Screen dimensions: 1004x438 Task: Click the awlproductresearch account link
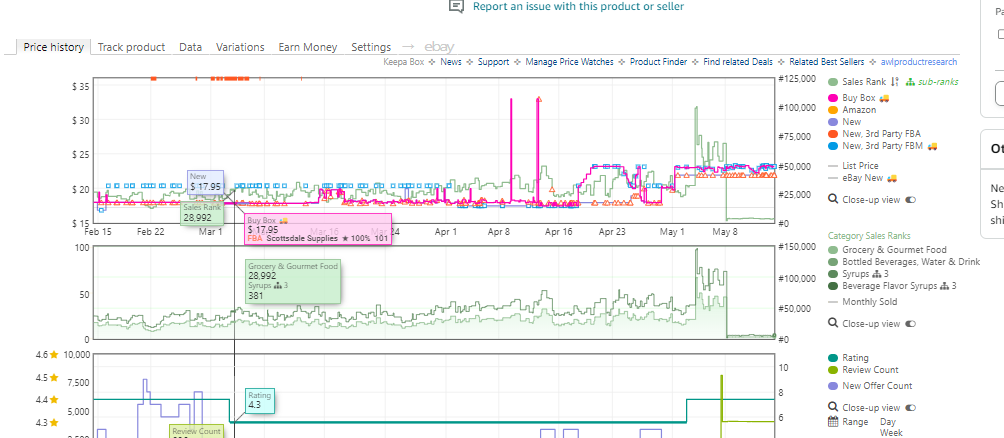pyautogui.click(x=919, y=62)
